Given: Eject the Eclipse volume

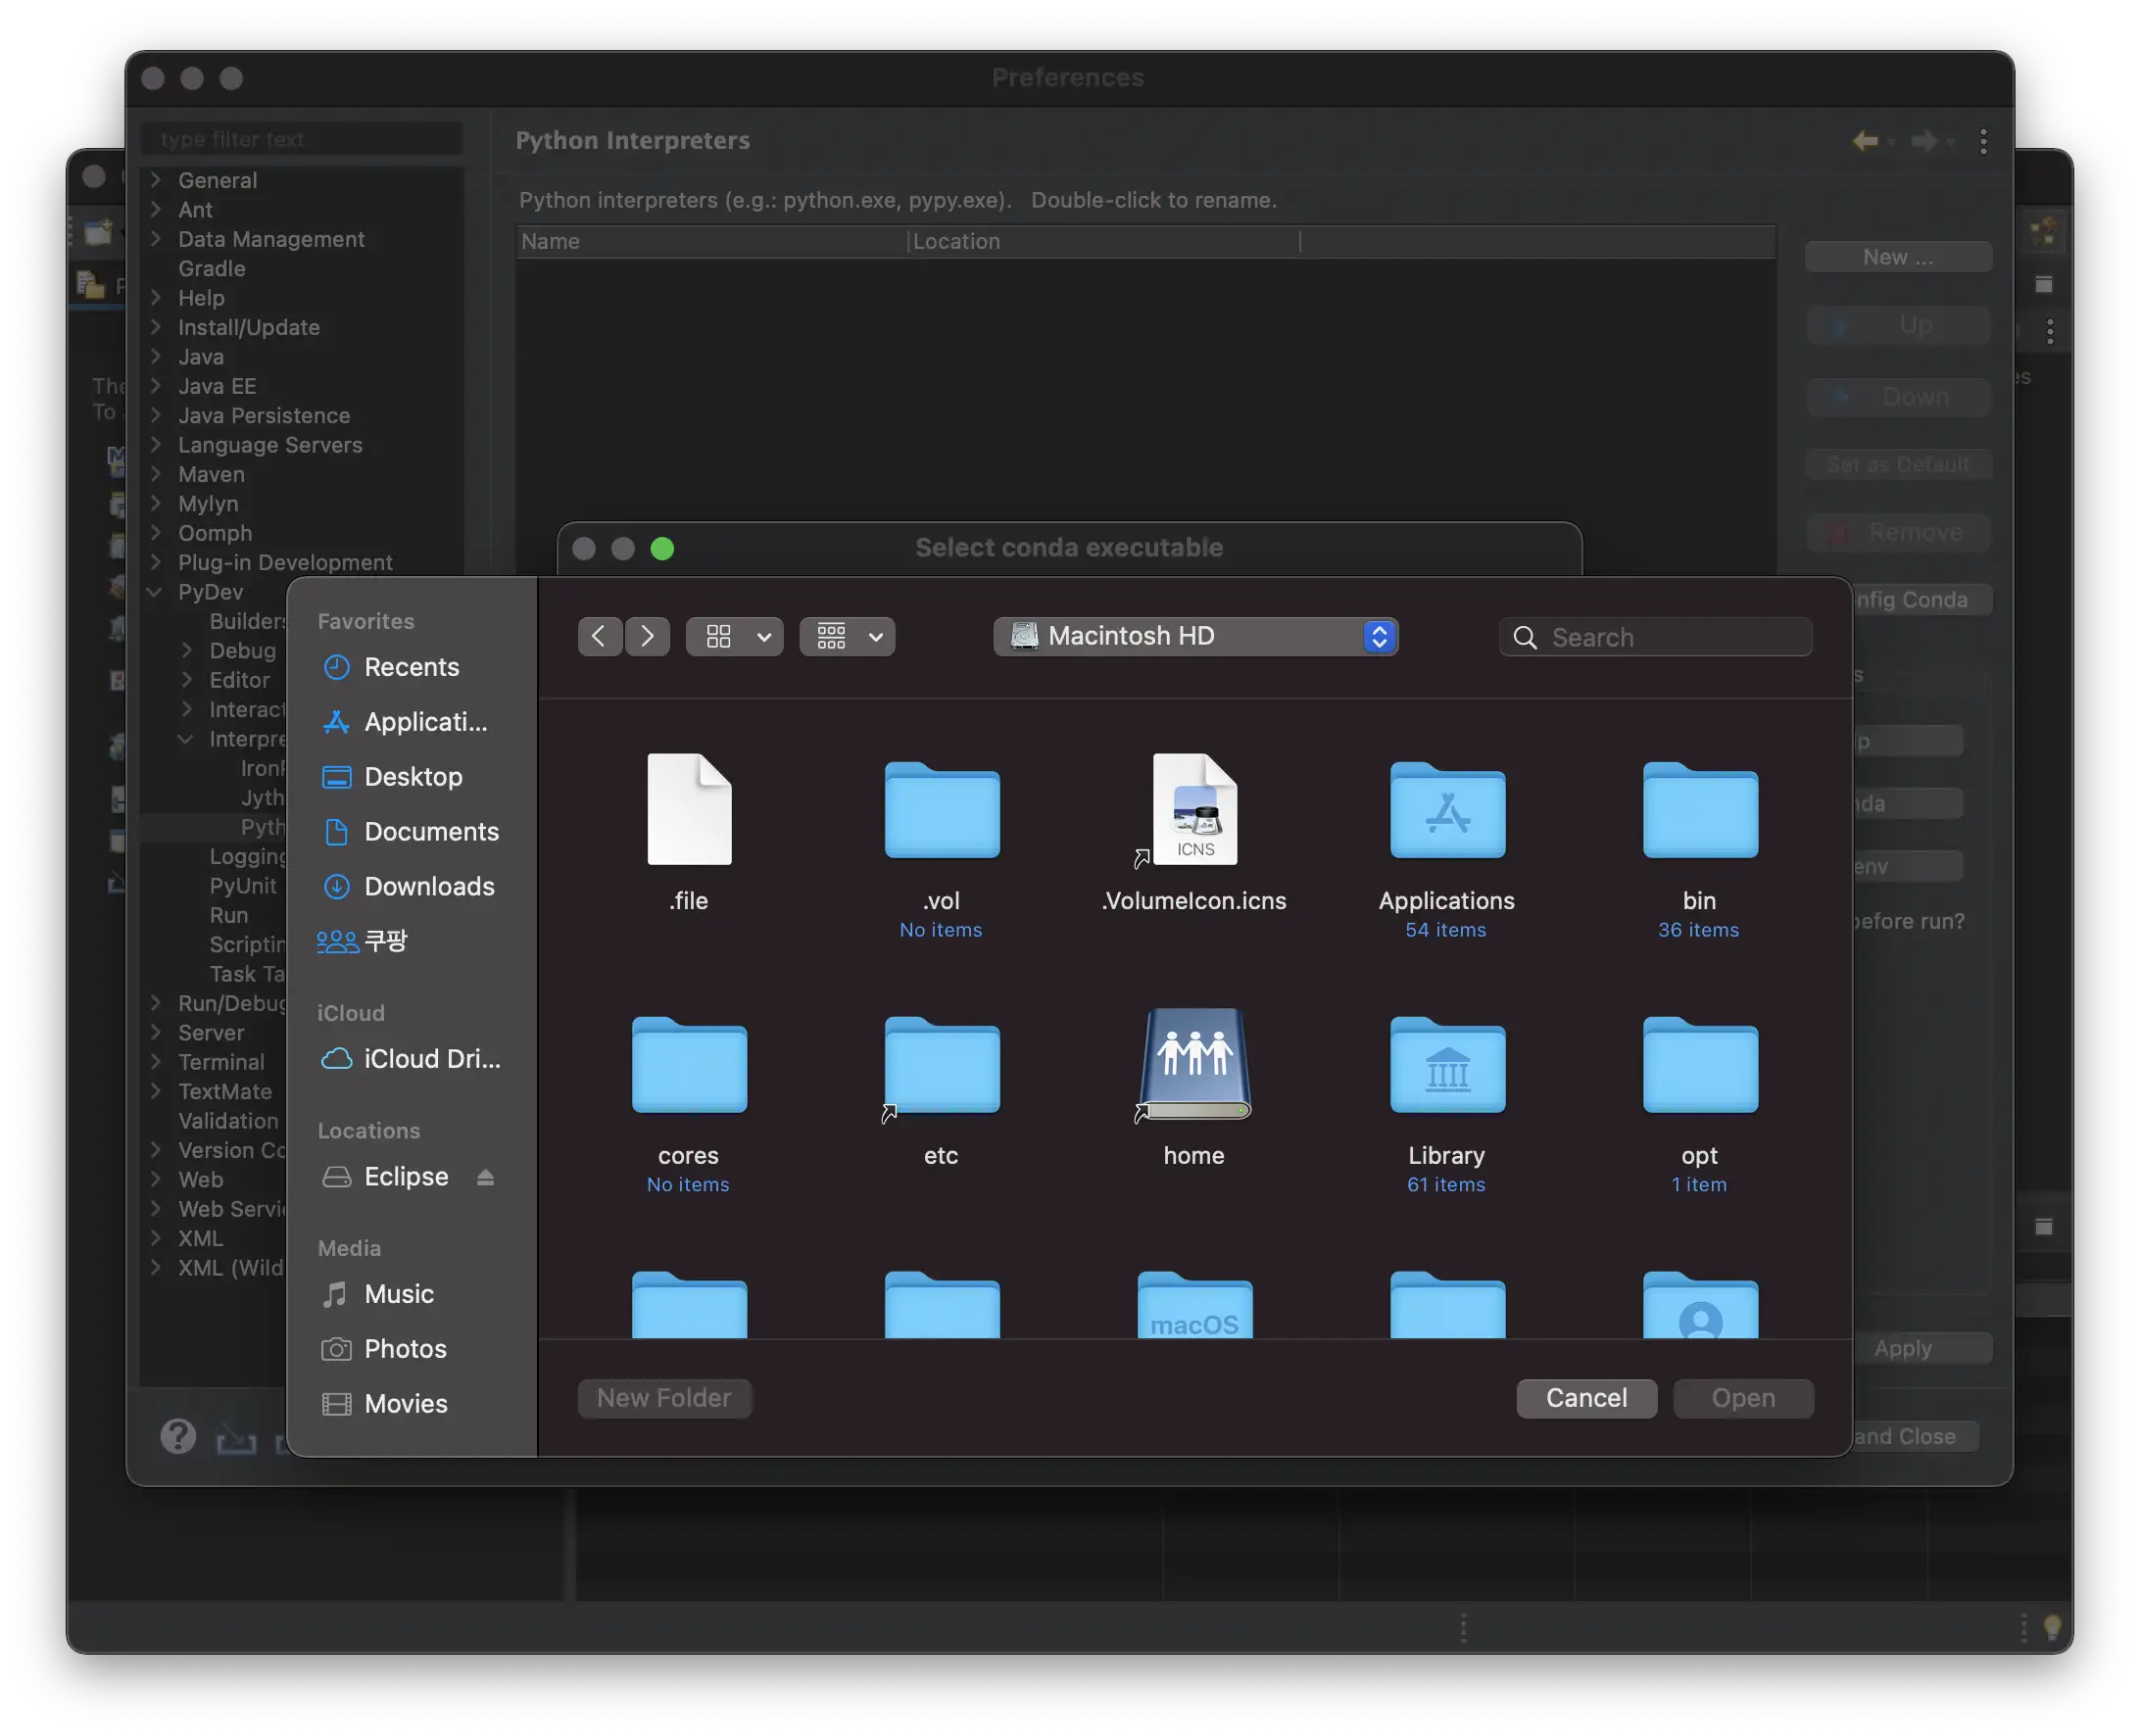Looking at the screenshot, I should (485, 1177).
